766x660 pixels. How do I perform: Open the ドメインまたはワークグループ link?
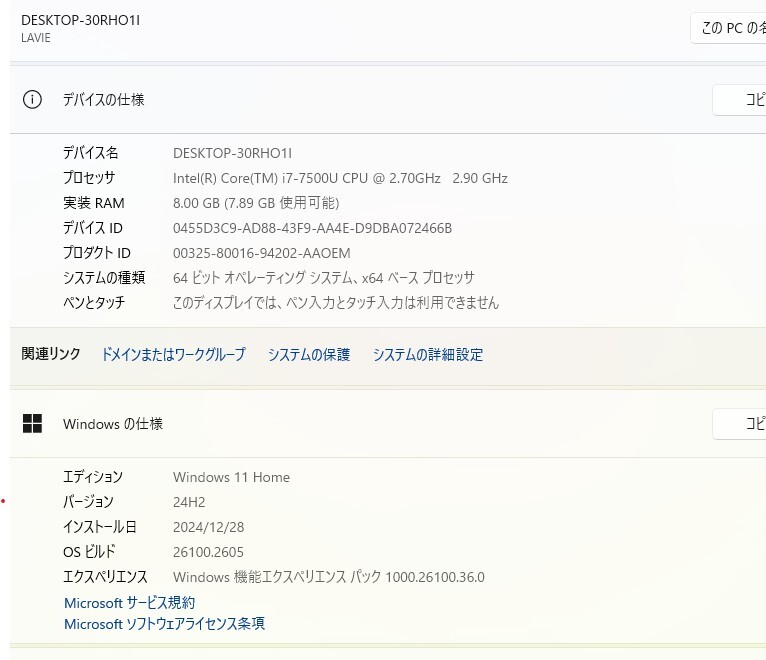(x=173, y=354)
